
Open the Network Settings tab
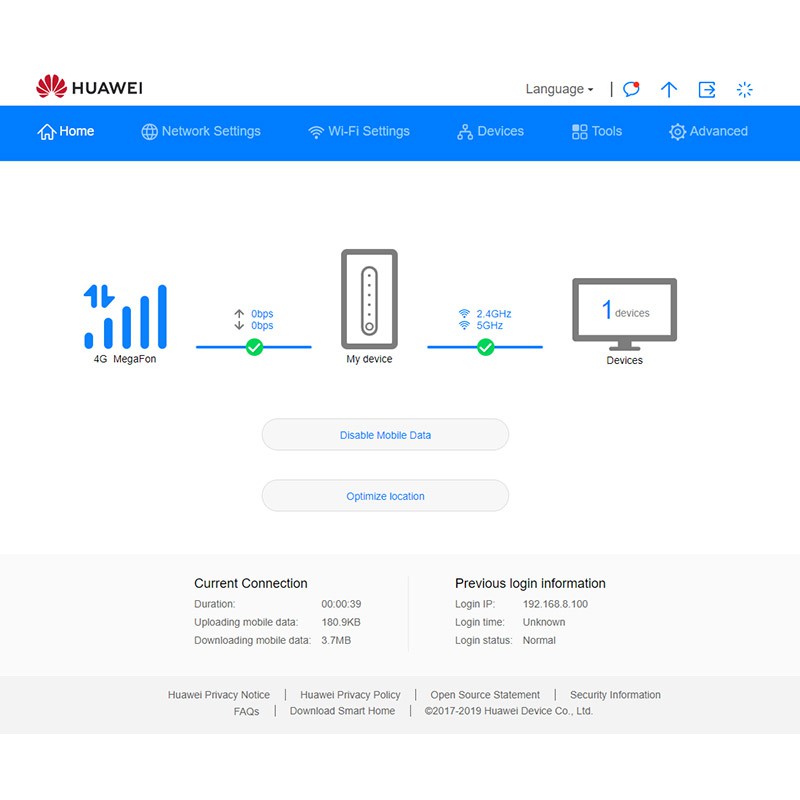click(x=200, y=131)
